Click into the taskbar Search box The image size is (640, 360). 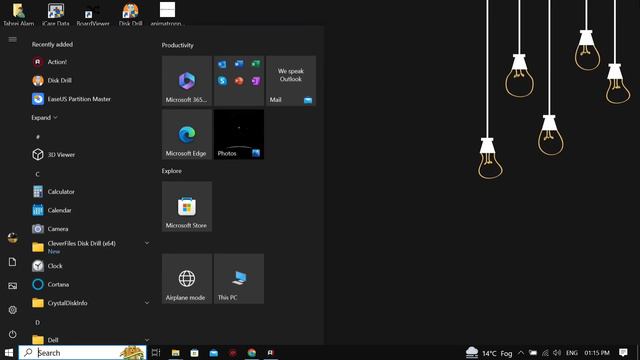pyautogui.click(x=82, y=353)
